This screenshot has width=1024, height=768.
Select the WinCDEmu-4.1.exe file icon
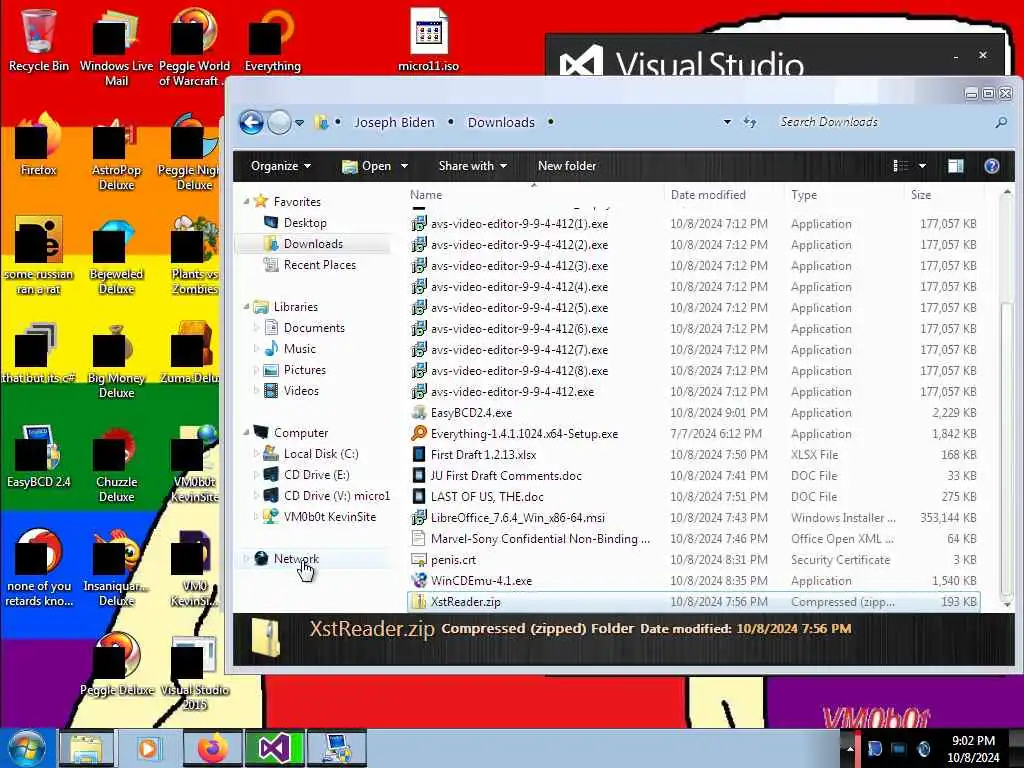(419, 581)
